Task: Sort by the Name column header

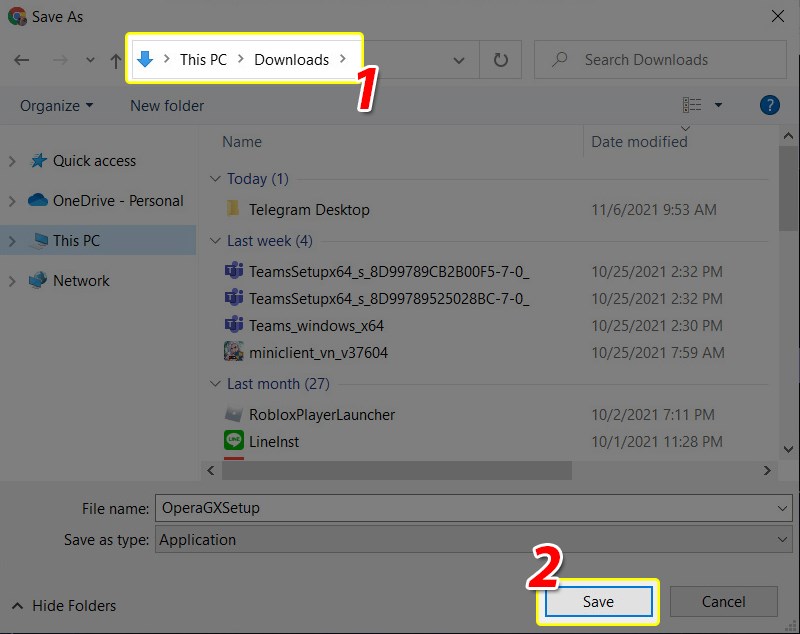Action: [242, 142]
